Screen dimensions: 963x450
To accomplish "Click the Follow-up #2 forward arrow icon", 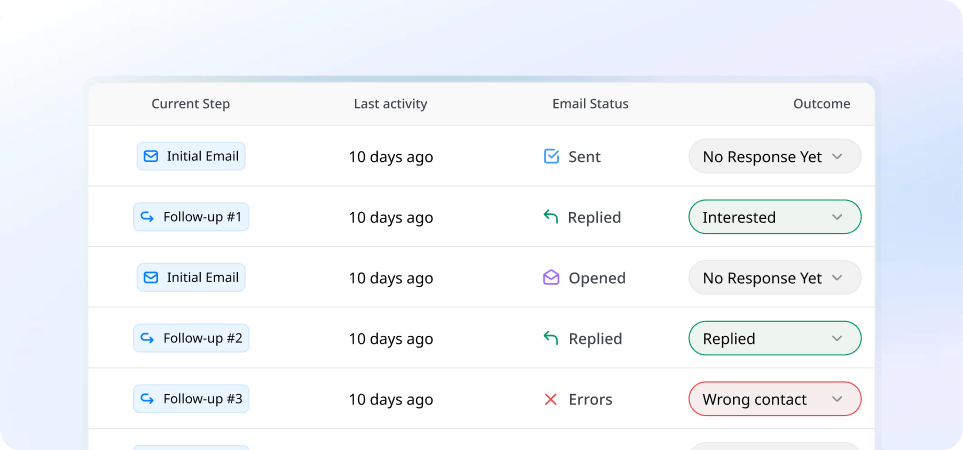I will tap(147, 338).
